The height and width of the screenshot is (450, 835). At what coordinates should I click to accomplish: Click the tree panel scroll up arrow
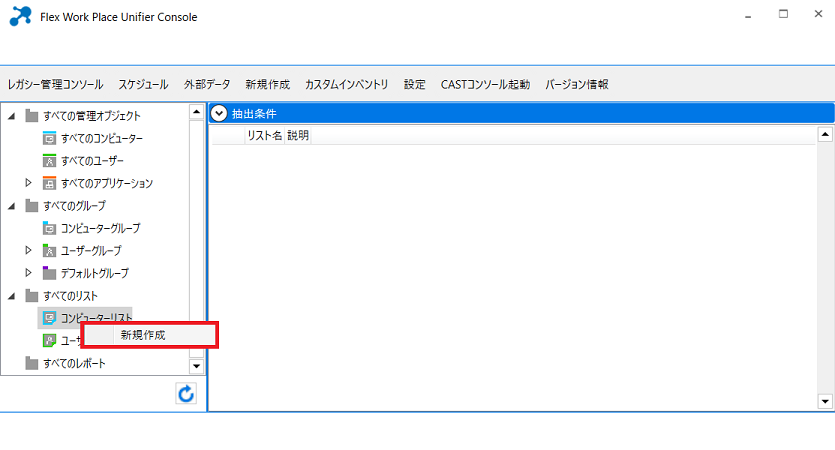point(197,111)
